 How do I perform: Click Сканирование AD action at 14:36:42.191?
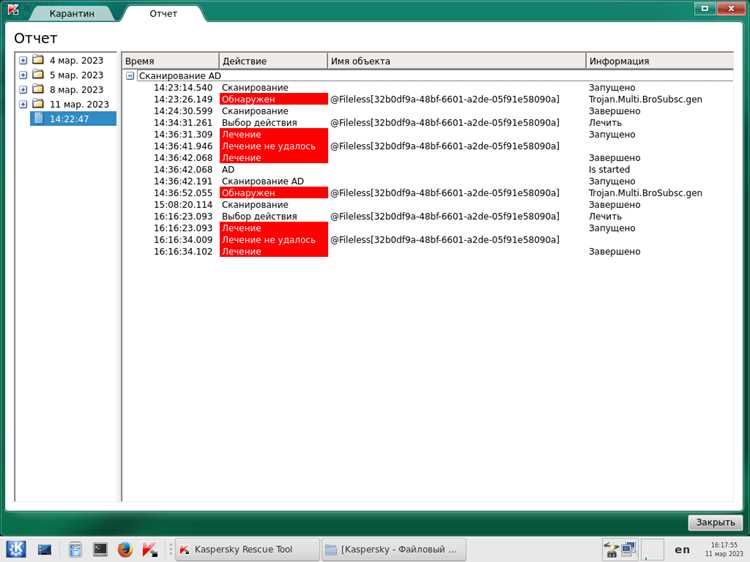[263, 181]
